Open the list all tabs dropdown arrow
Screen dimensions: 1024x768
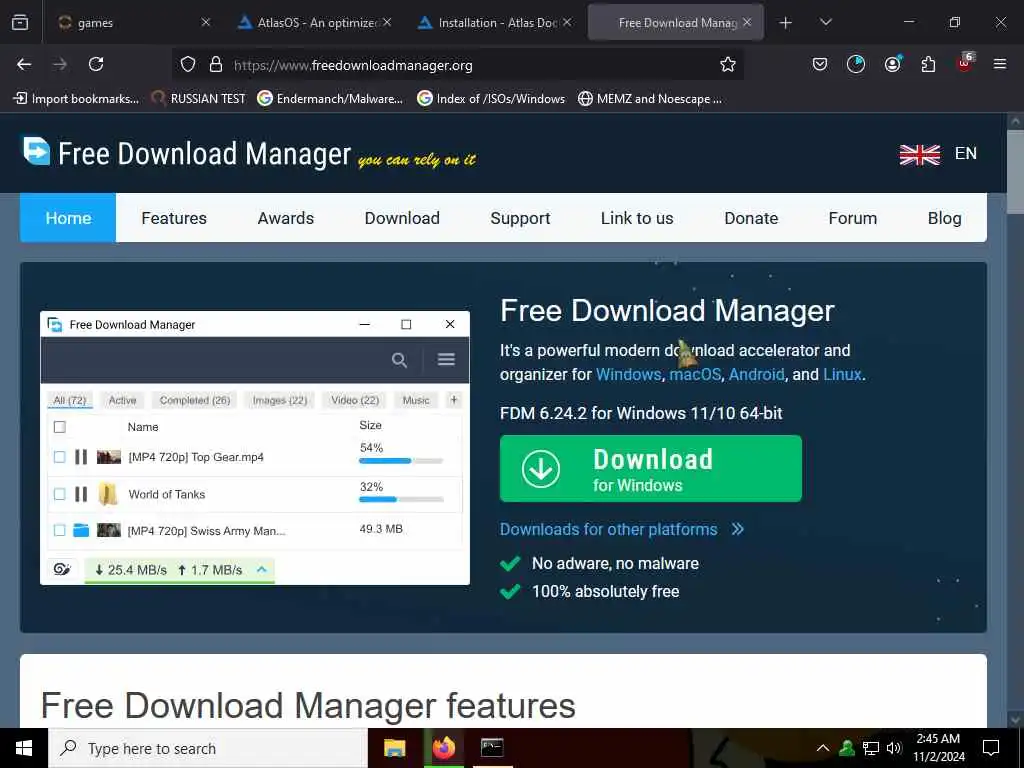825,23
